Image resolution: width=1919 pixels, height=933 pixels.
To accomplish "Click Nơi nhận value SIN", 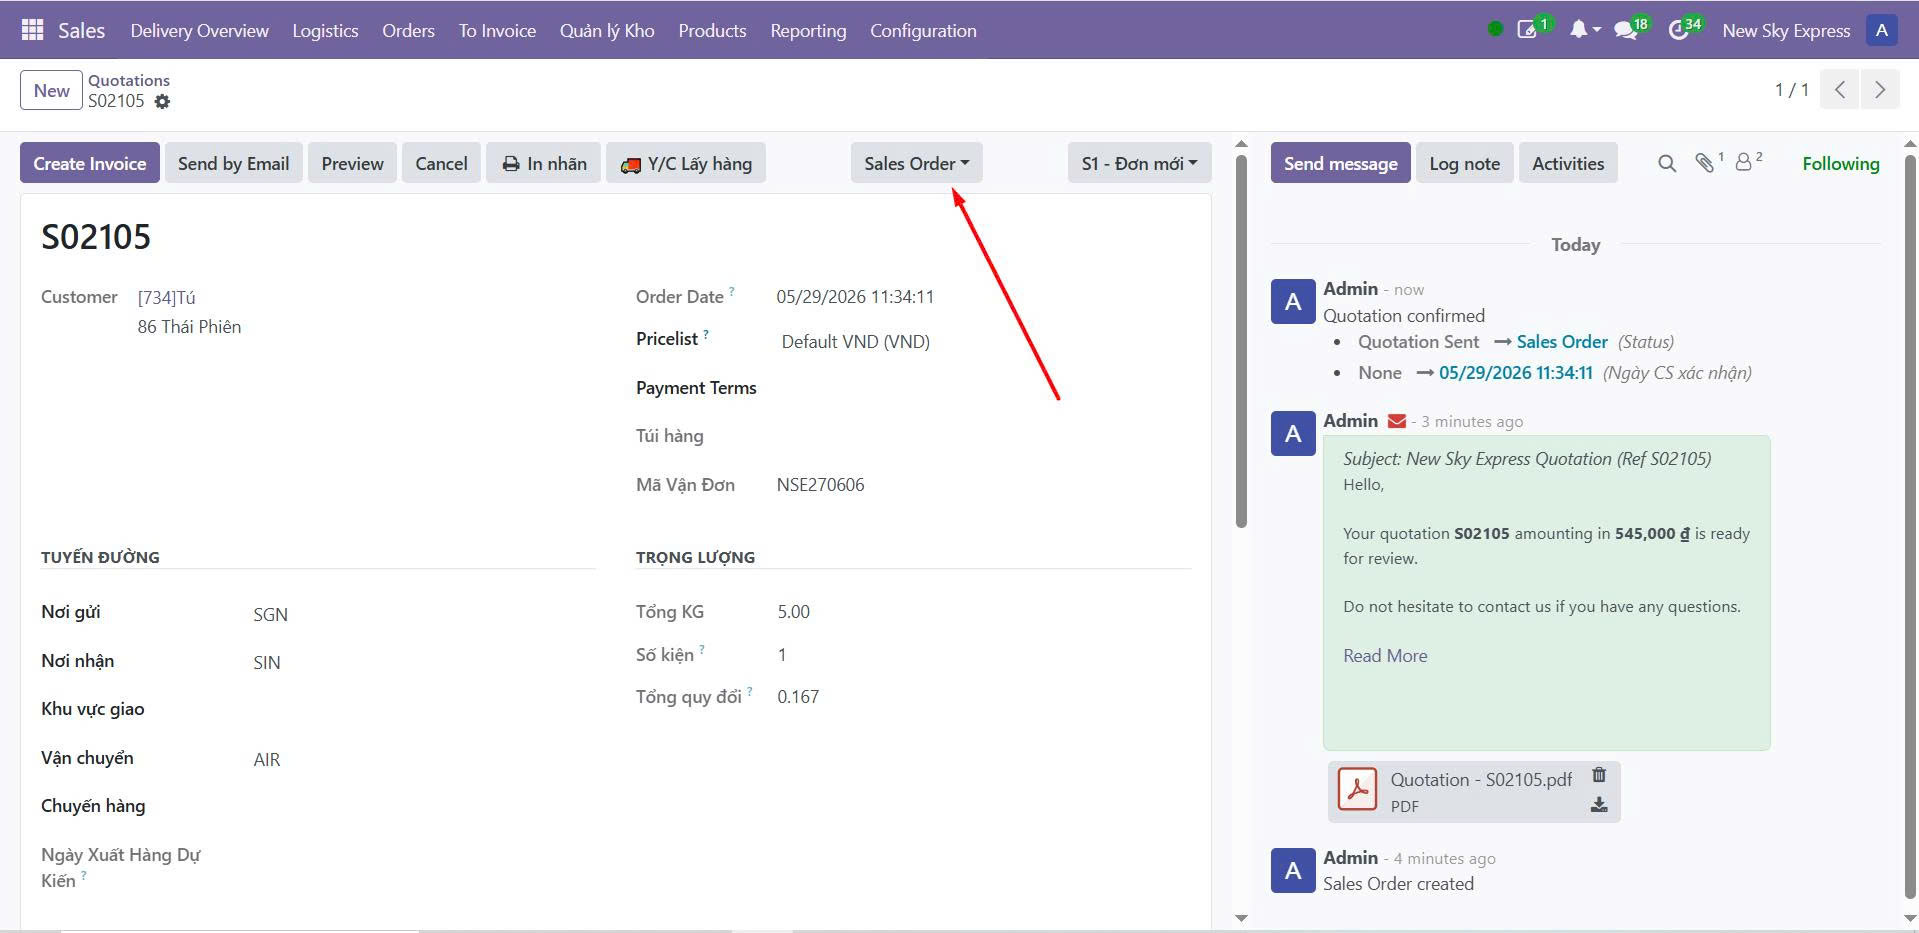I will click(x=266, y=662).
